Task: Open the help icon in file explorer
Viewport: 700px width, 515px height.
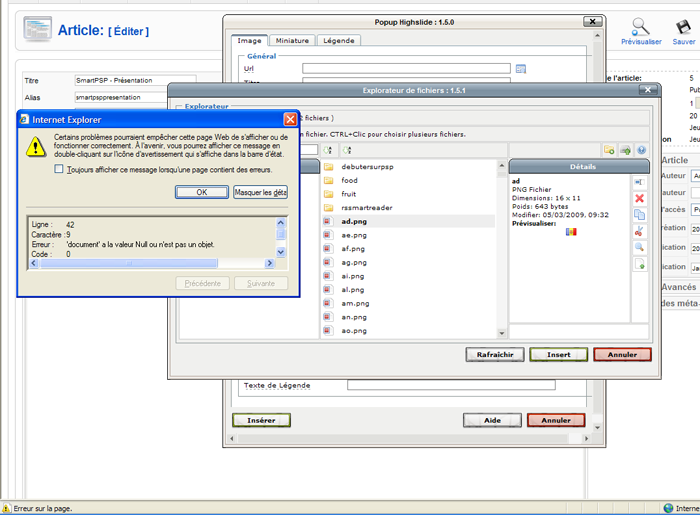Action: point(641,150)
